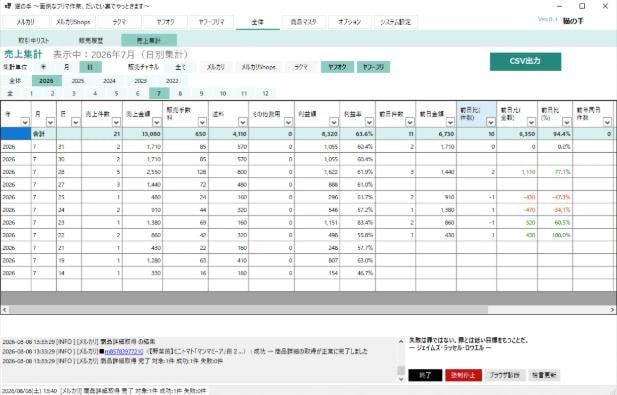Click the table scrollbar left arrow
This screenshot has width=617, height=395.
(4, 310)
